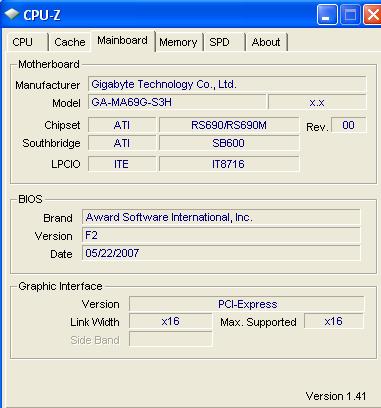Select the SB600 southbridge value
The width and height of the screenshot is (381, 408).
pyautogui.click(x=229, y=143)
